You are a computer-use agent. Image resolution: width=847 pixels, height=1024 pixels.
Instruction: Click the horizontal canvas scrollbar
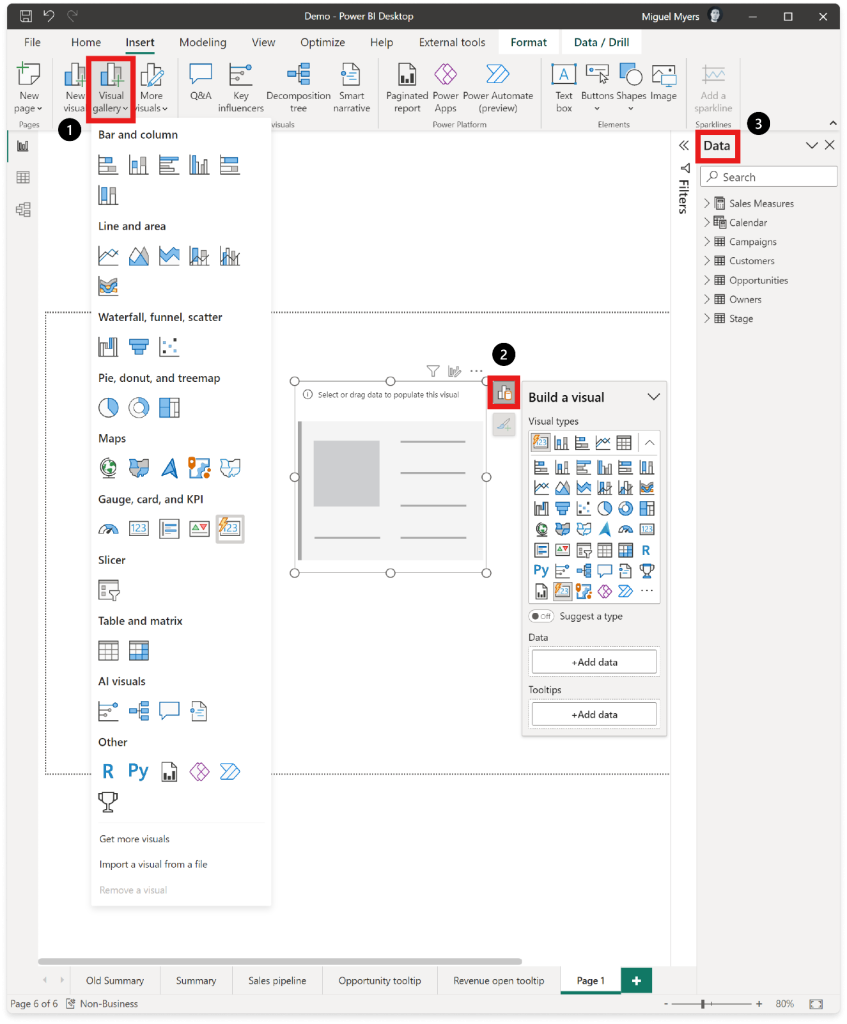(280, 961)
